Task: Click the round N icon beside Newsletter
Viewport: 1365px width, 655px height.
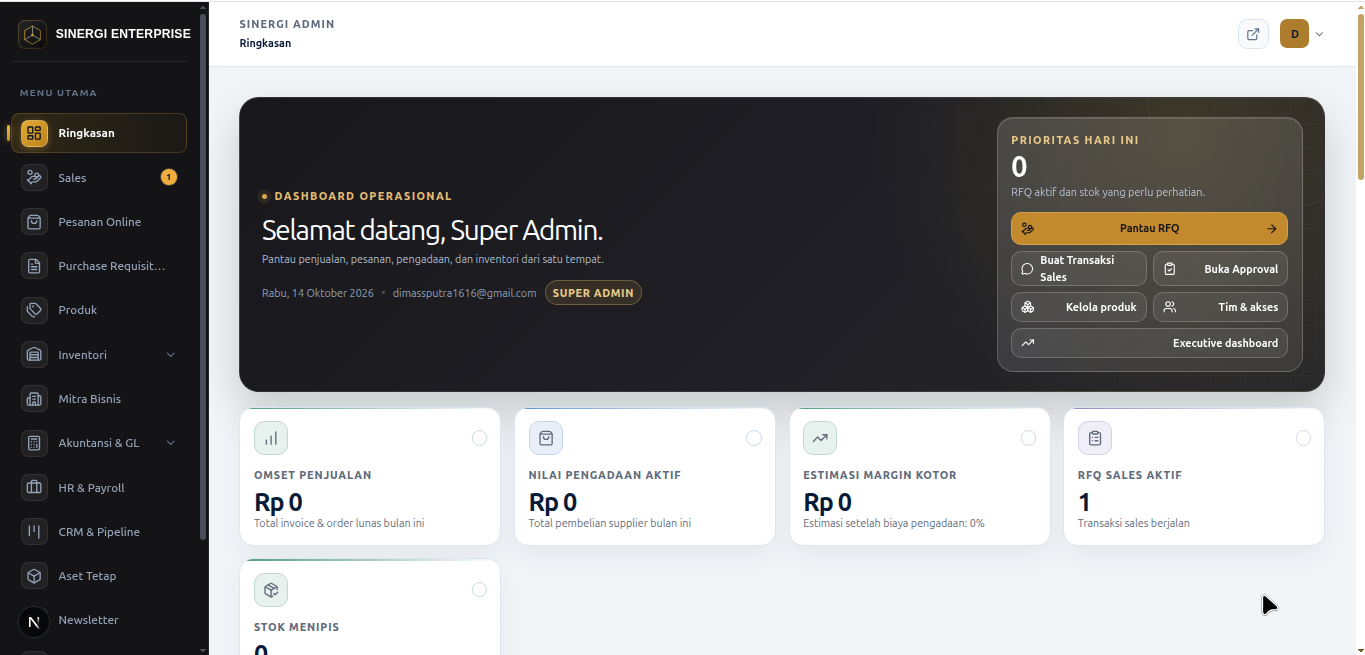Action: [34, 621]
